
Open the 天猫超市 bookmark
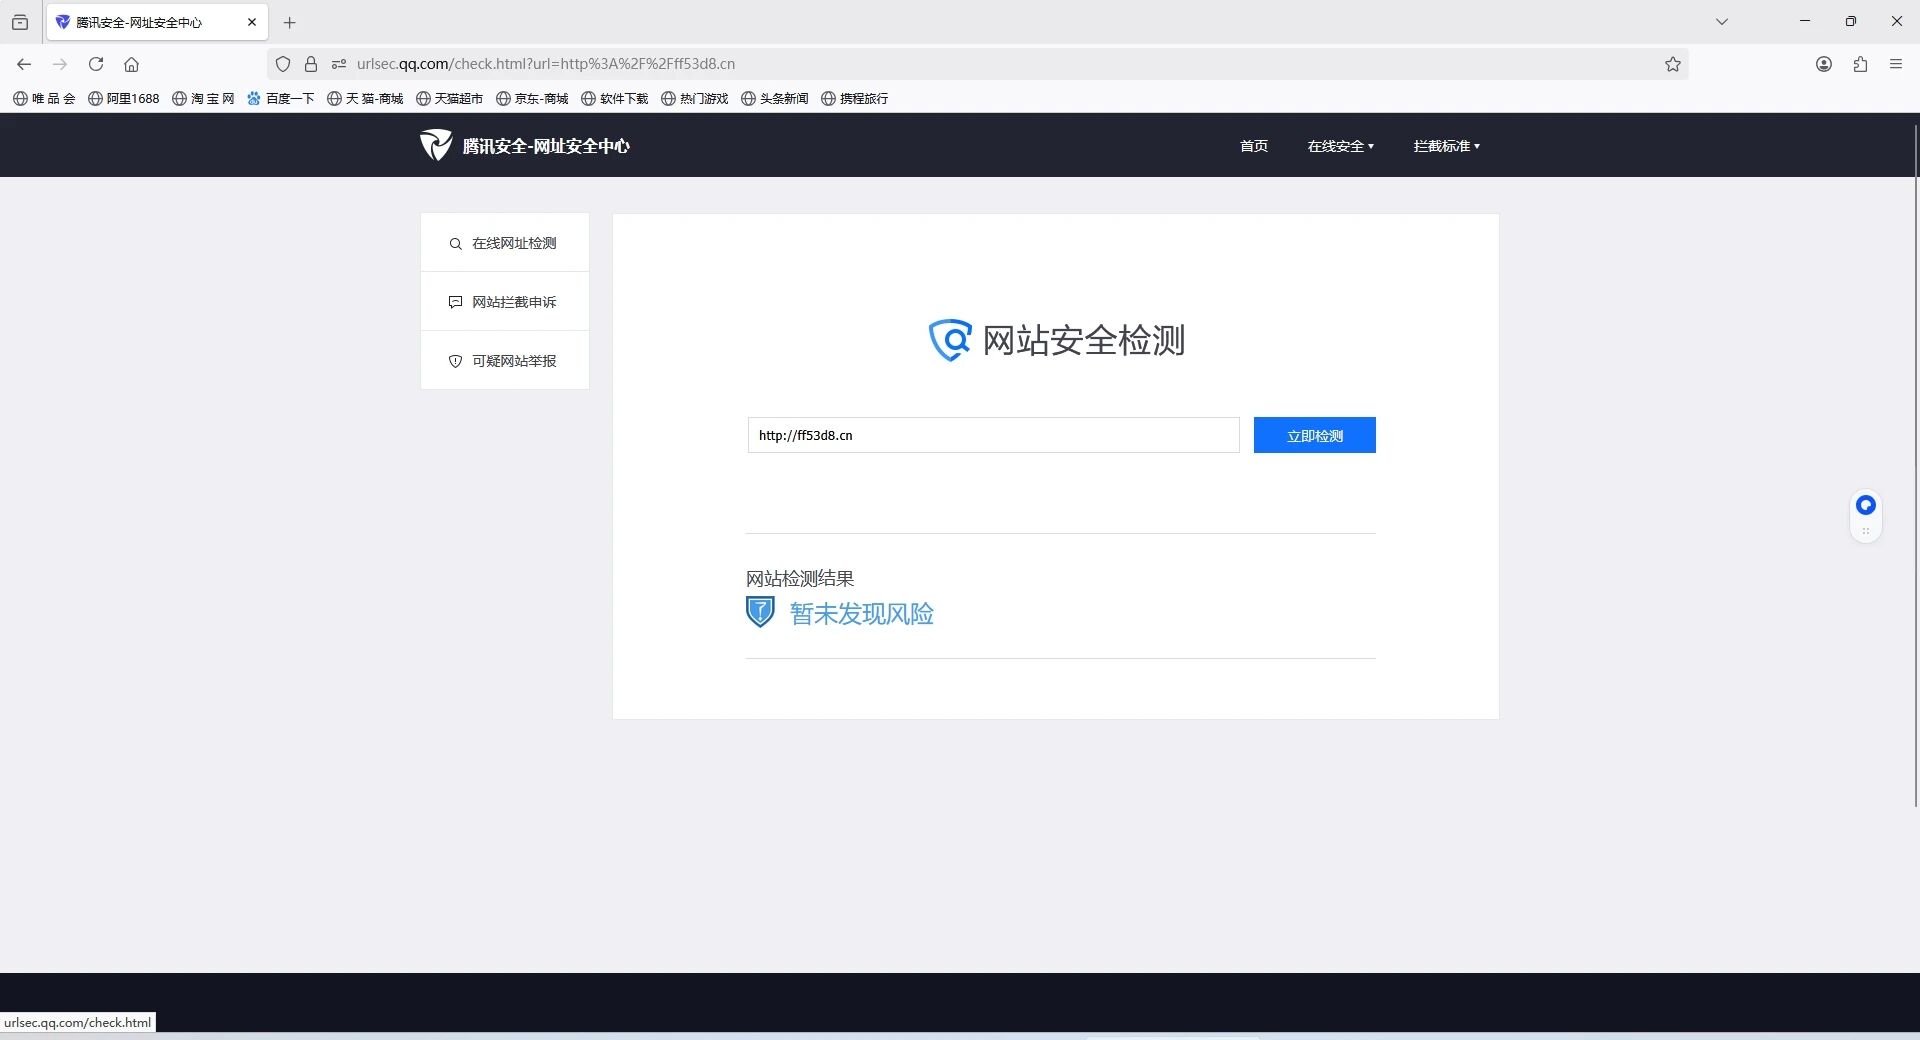click(450, 98)
